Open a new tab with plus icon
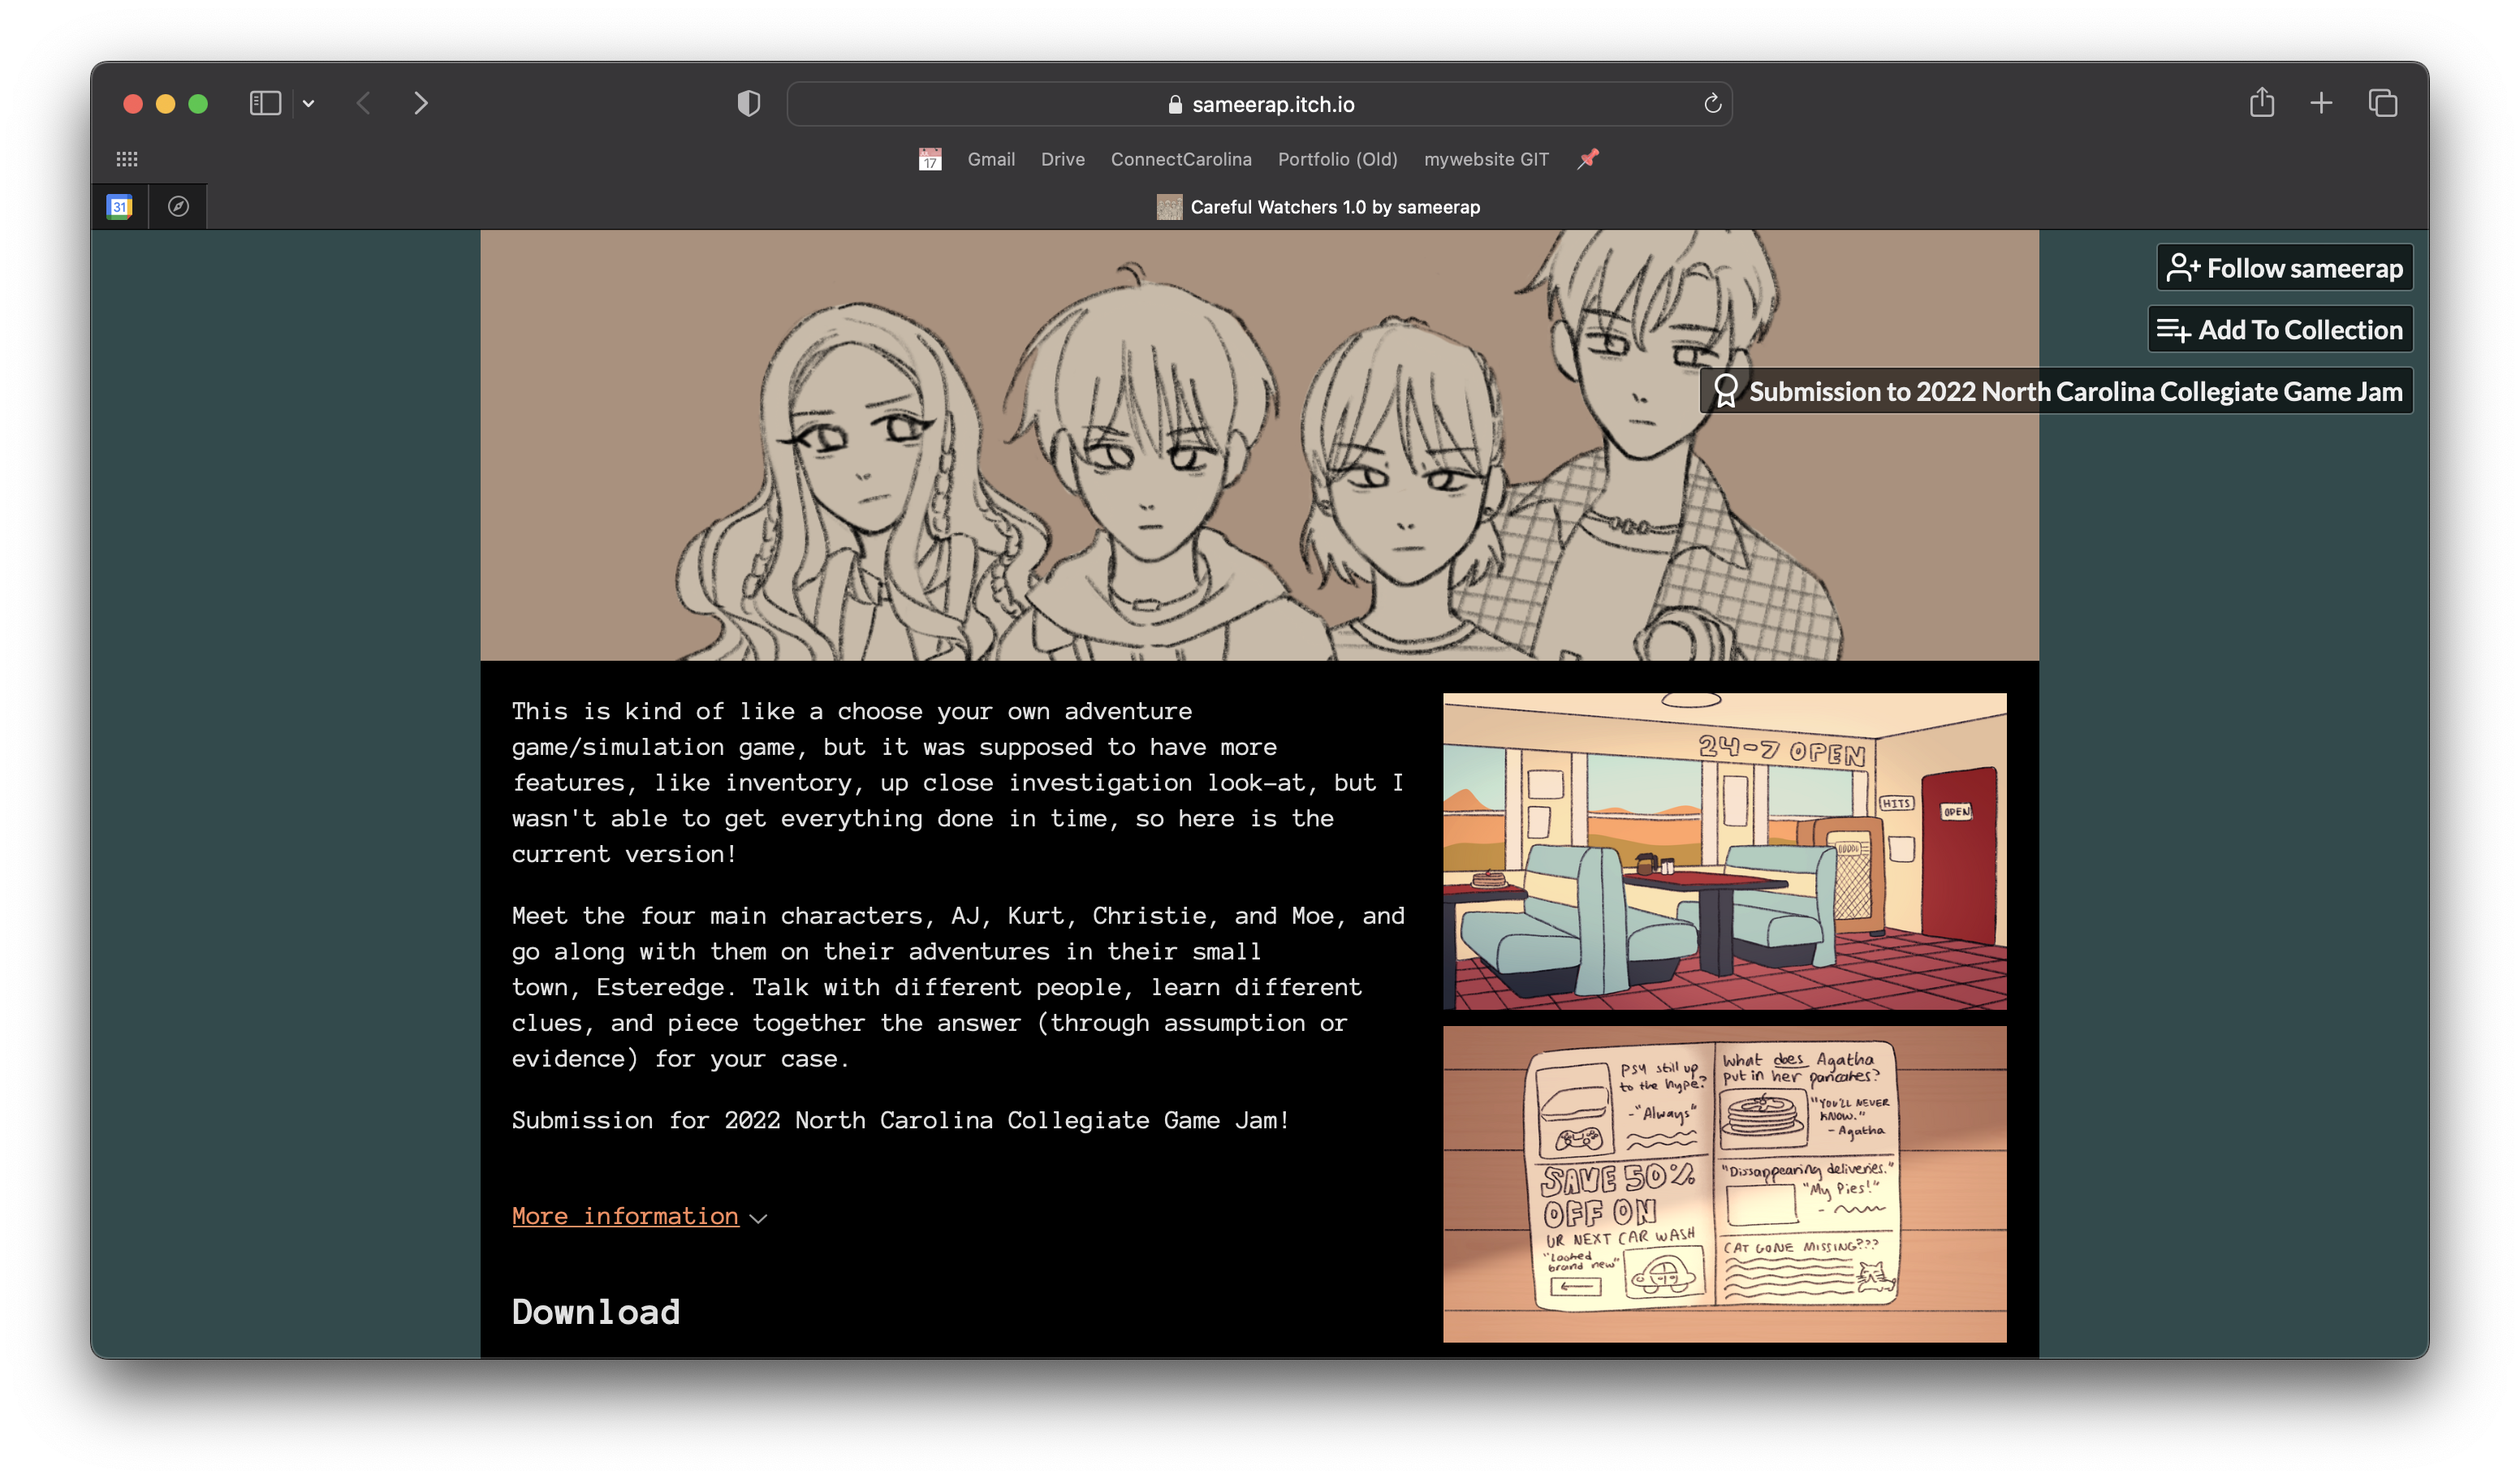The image size is (2520, 1479). tap(2321, 103)
